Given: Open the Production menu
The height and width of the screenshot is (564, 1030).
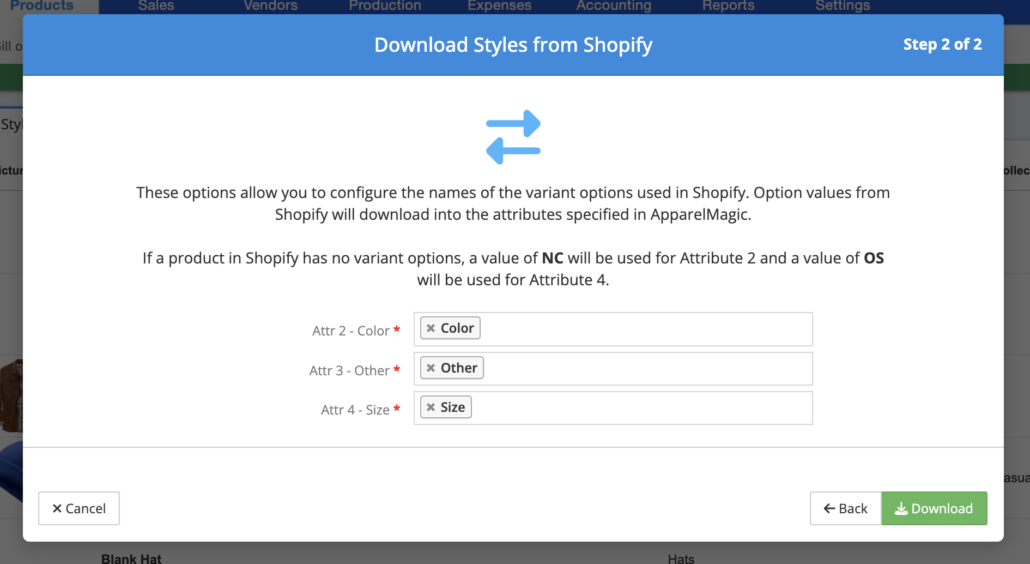Looking at the screenshot, I should click(385, 6).
